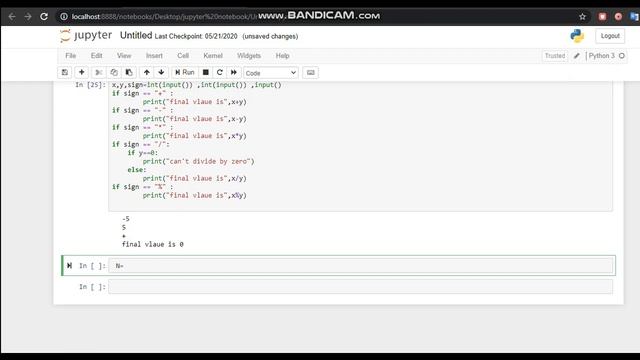Screen dimensions: 640x360
Task: Open the View menu
Action: coord(124,56)
